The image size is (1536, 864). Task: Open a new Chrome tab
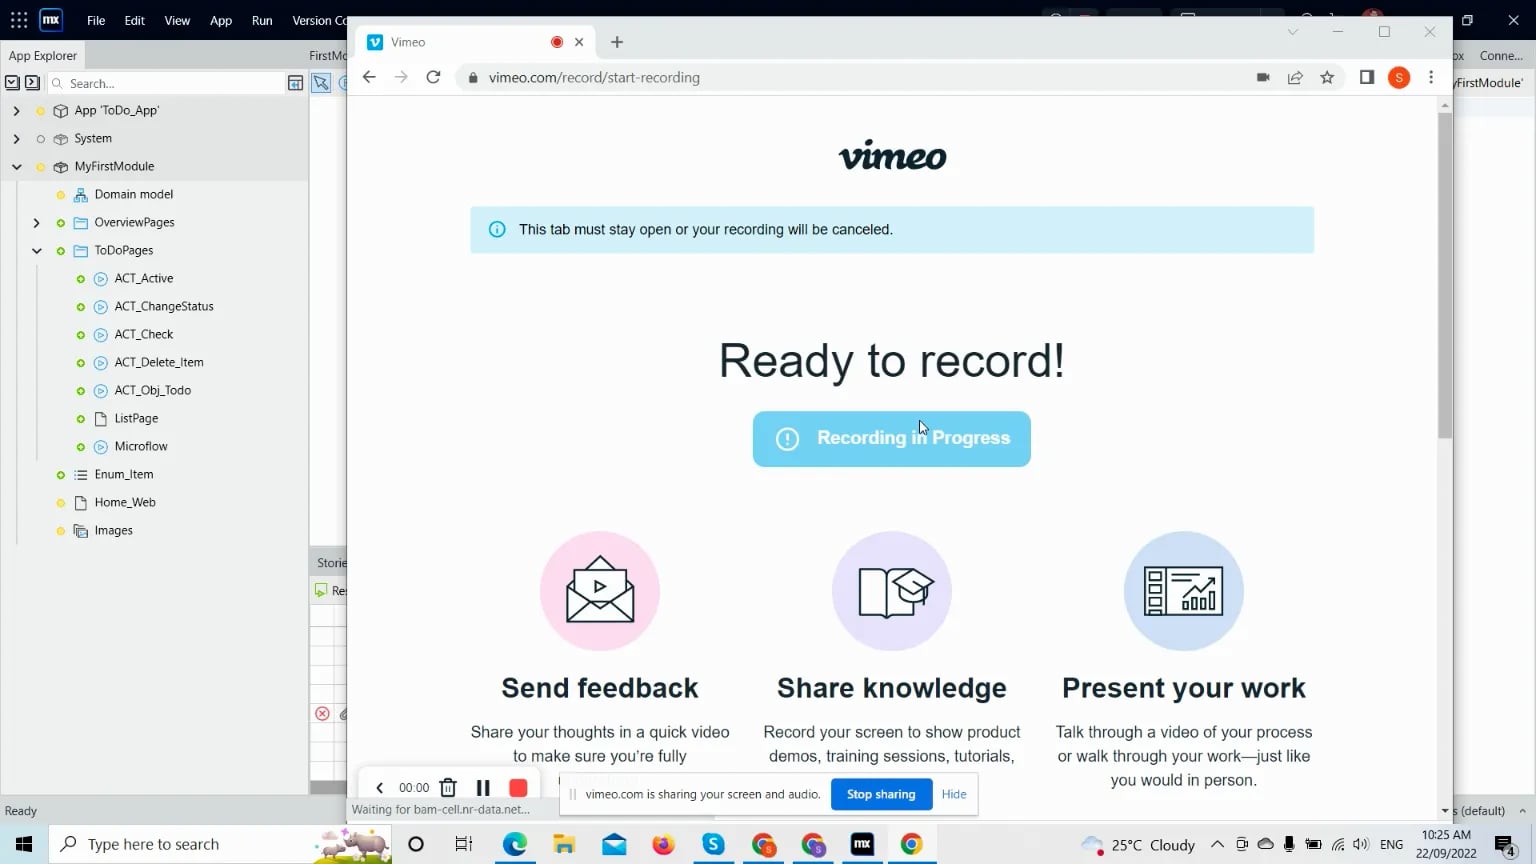point(617,42)
